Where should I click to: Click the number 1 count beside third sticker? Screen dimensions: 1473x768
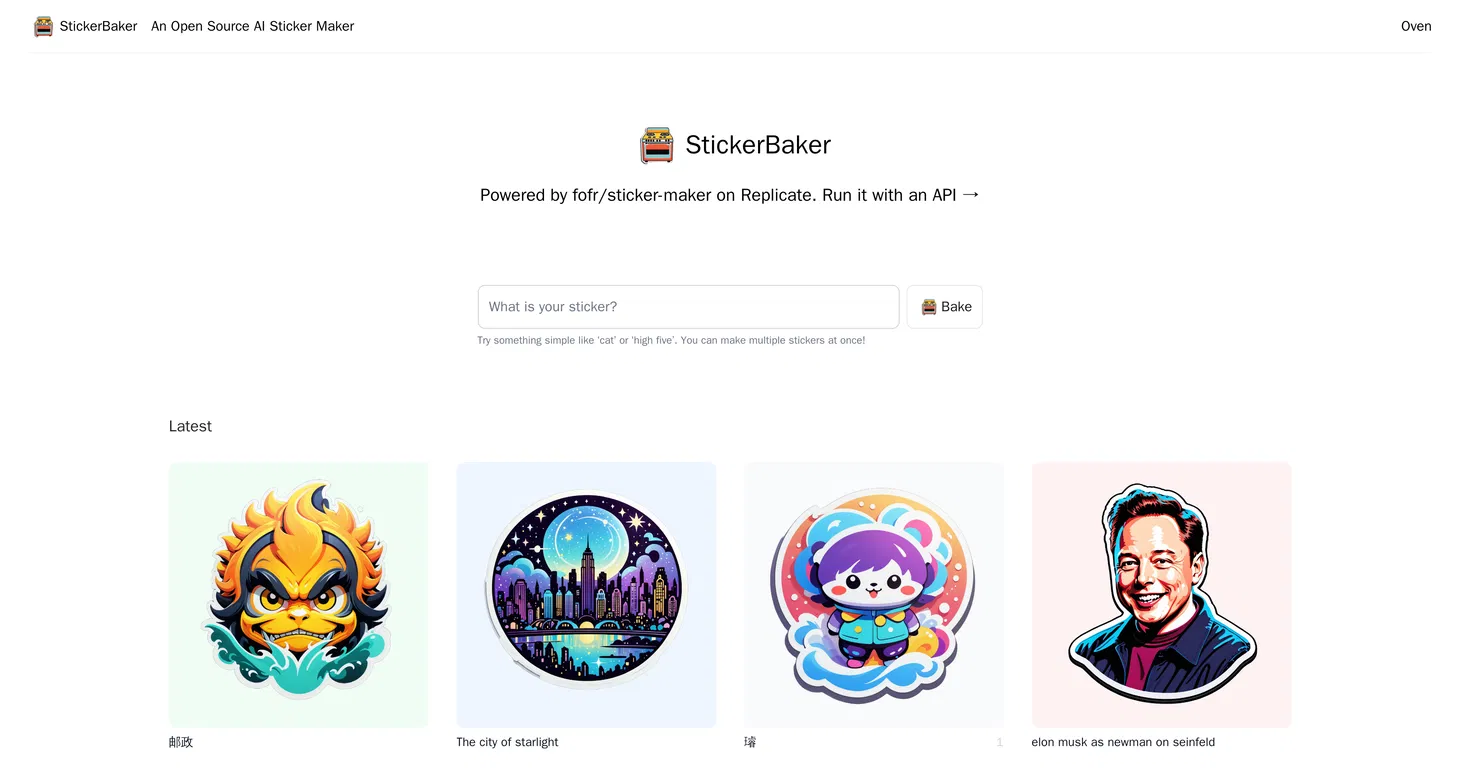point(999,742)
